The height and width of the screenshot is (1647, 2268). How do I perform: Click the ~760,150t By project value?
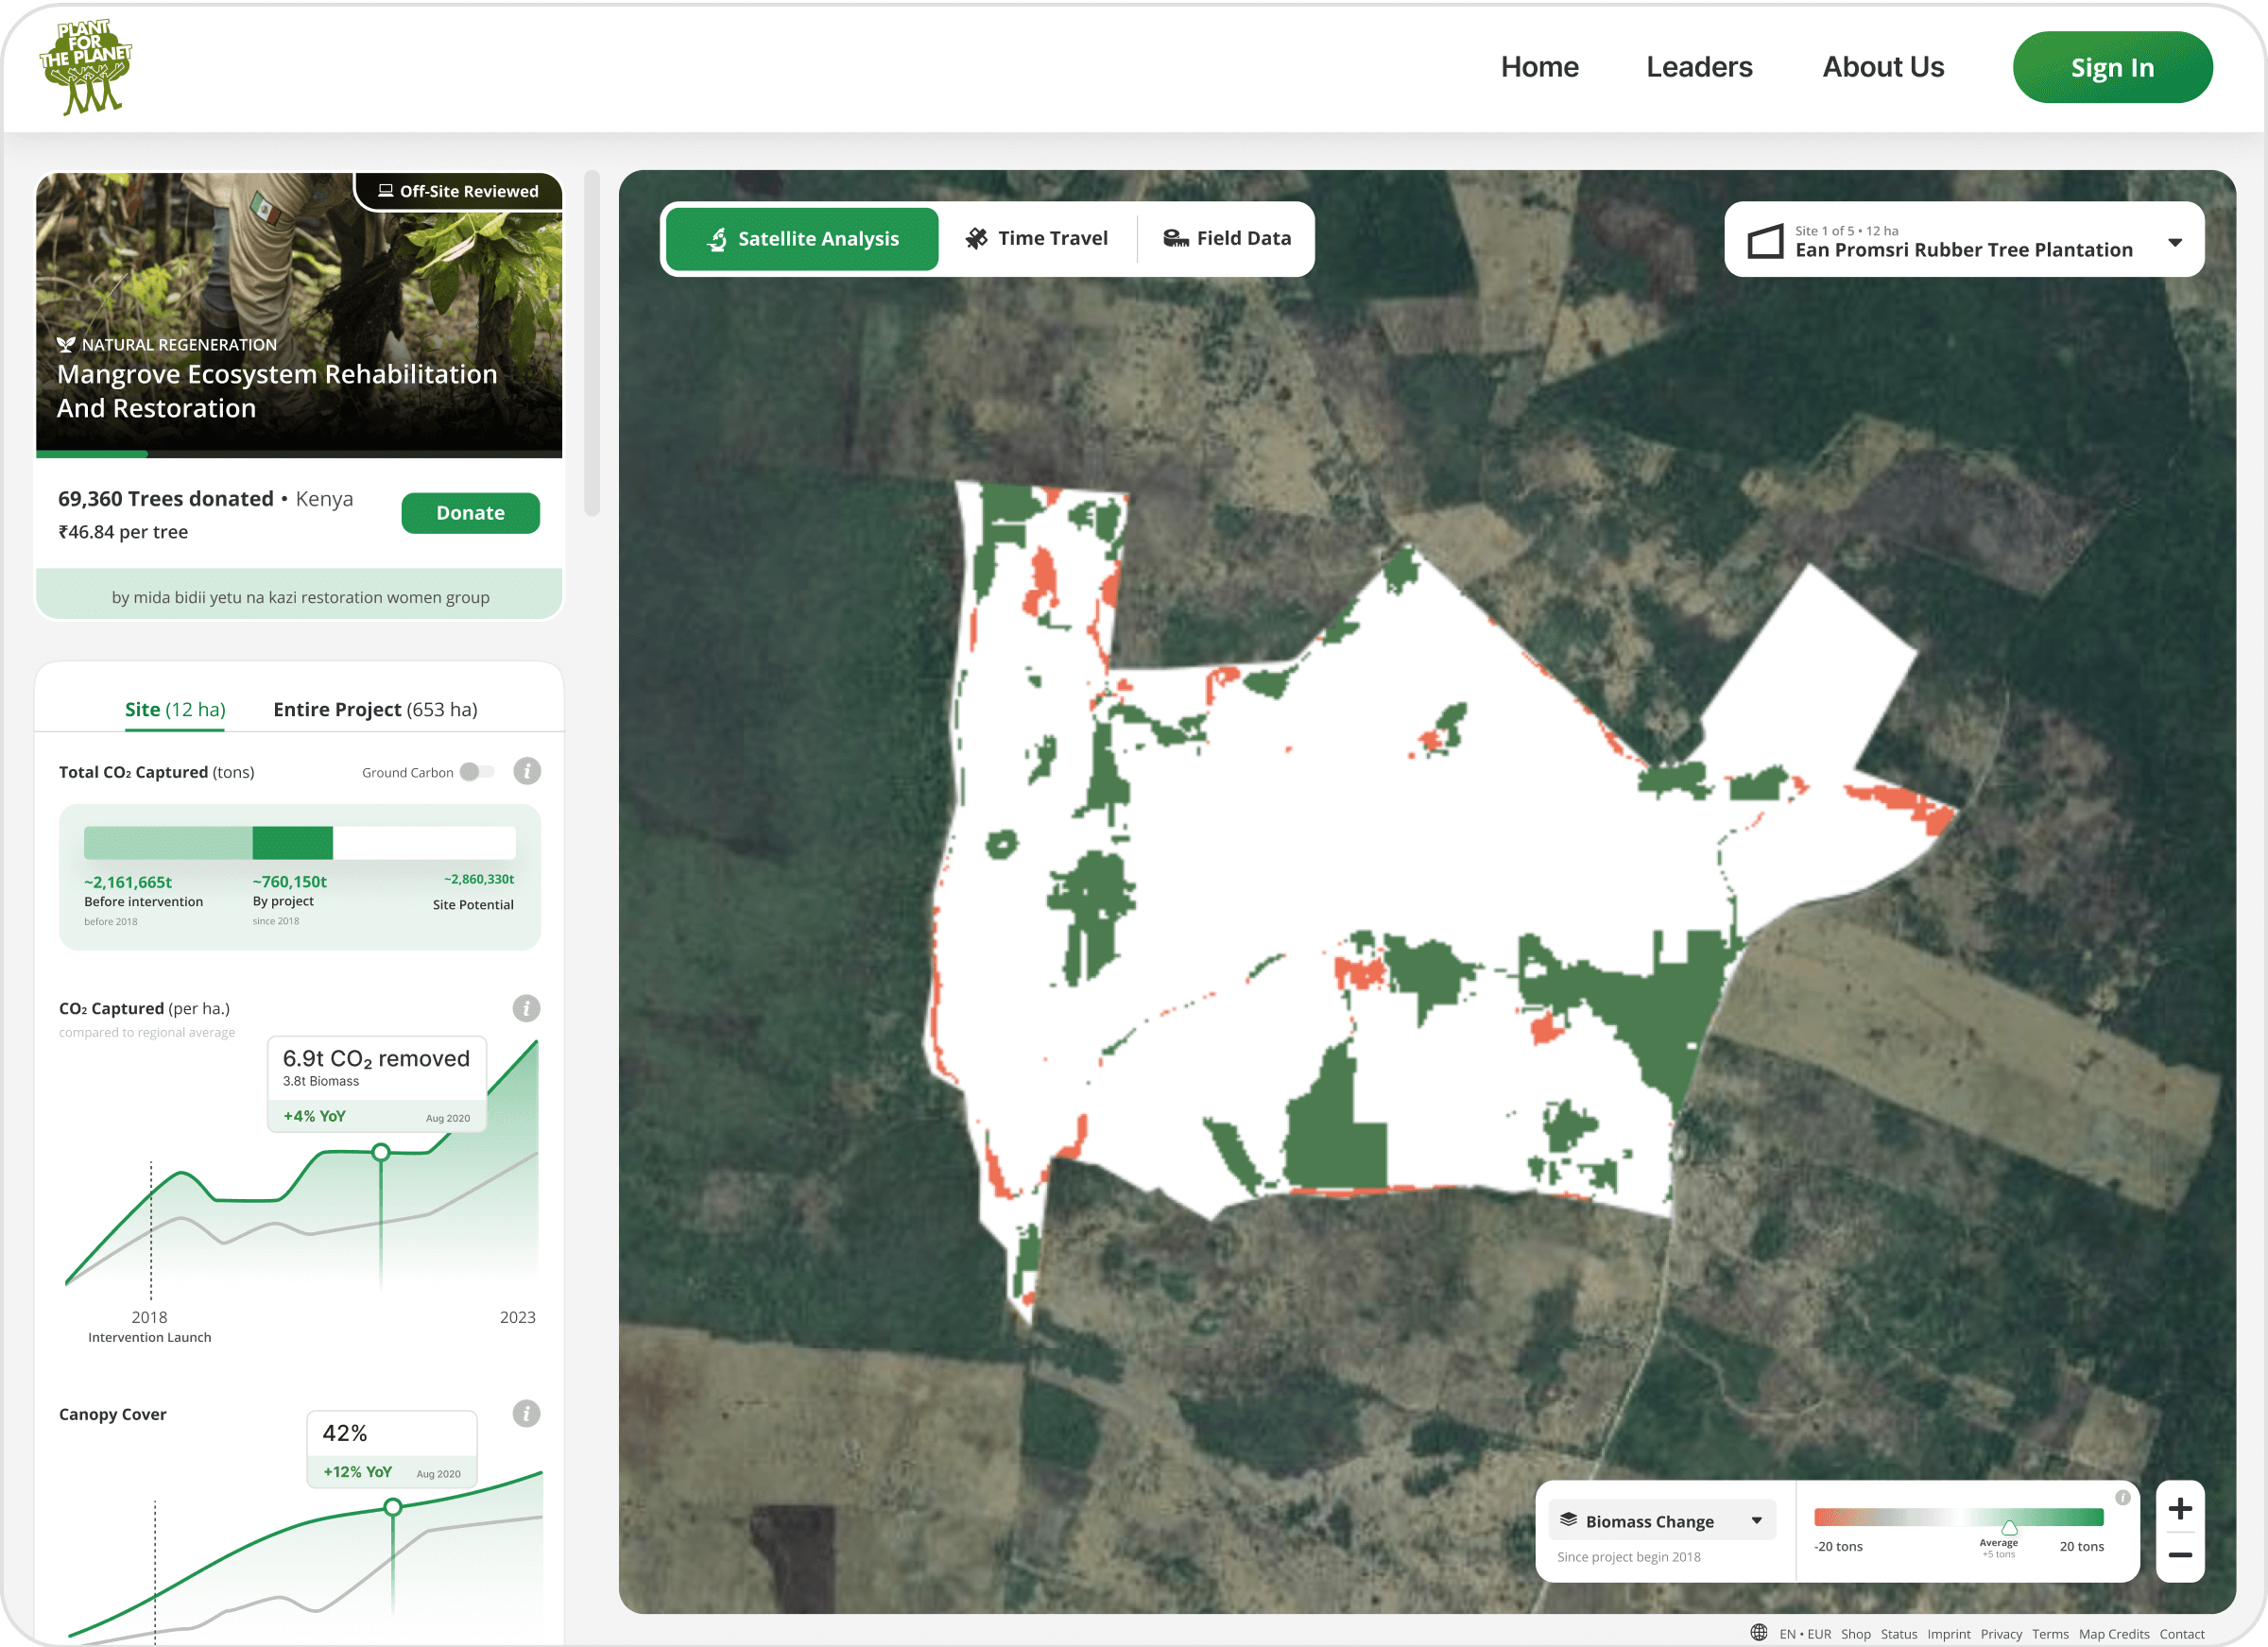[290, 882]
